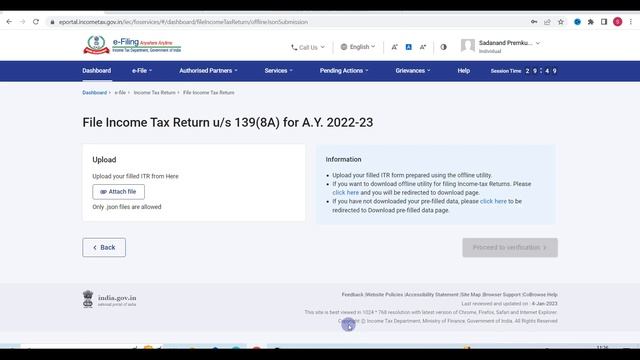Screen dimensions: 640x360
Task: Open the Grievances menu
Action: (413, 71)
